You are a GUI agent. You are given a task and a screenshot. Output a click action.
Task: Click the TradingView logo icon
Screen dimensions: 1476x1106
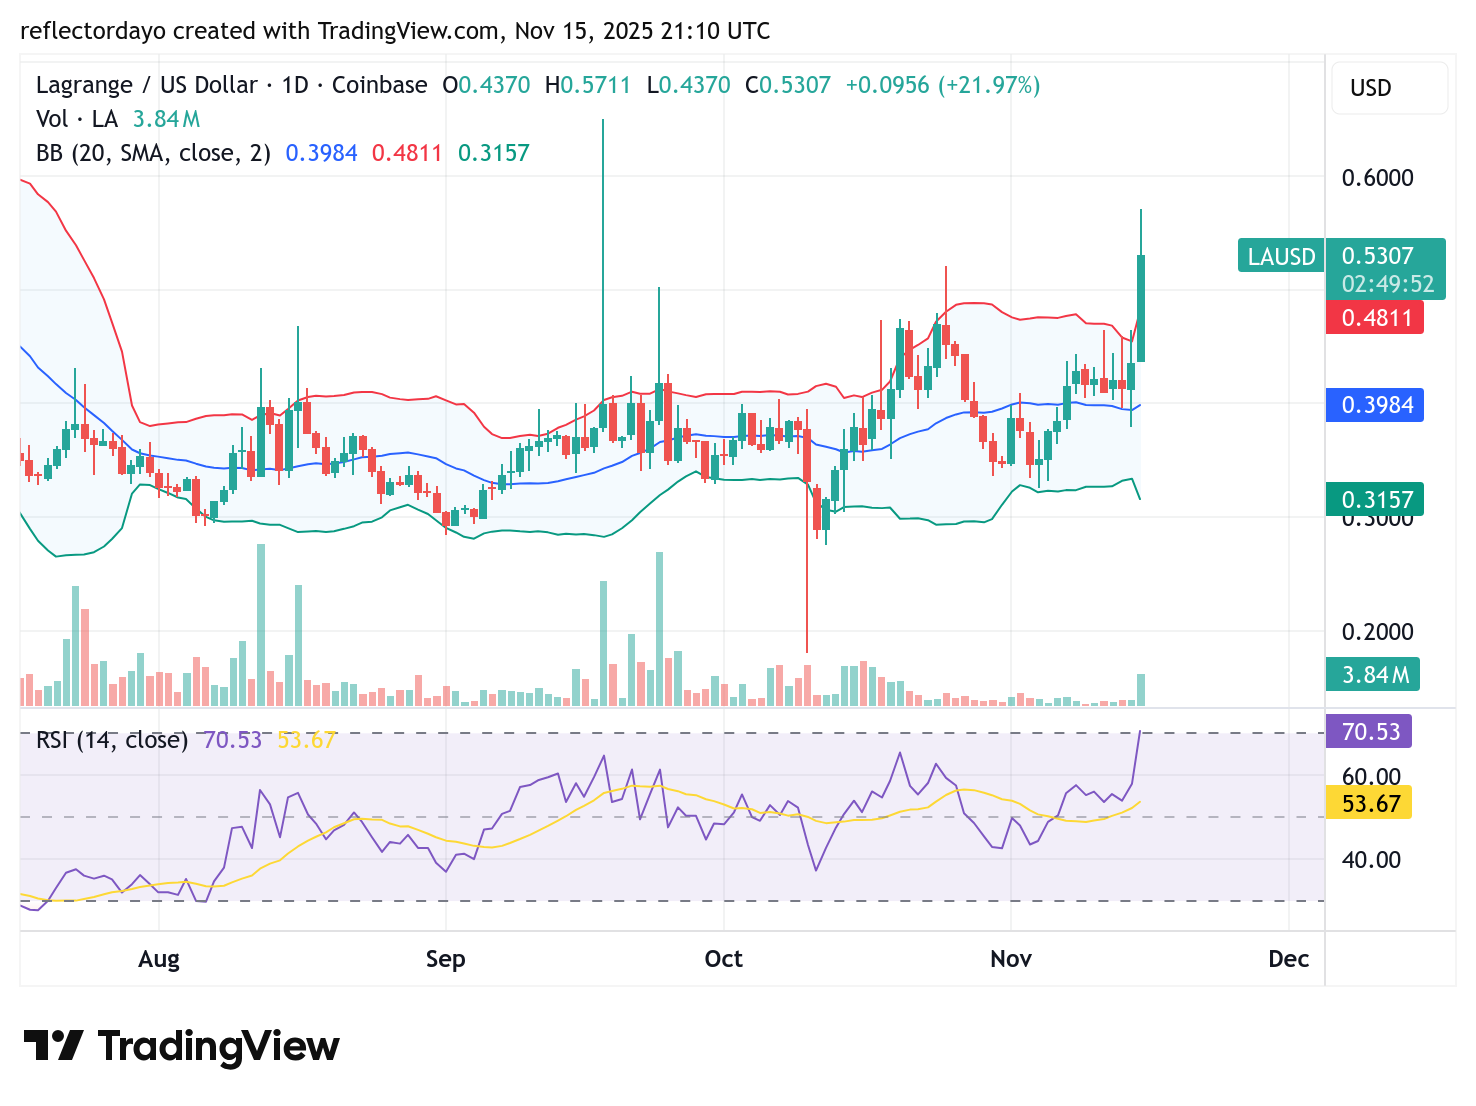53,1046
